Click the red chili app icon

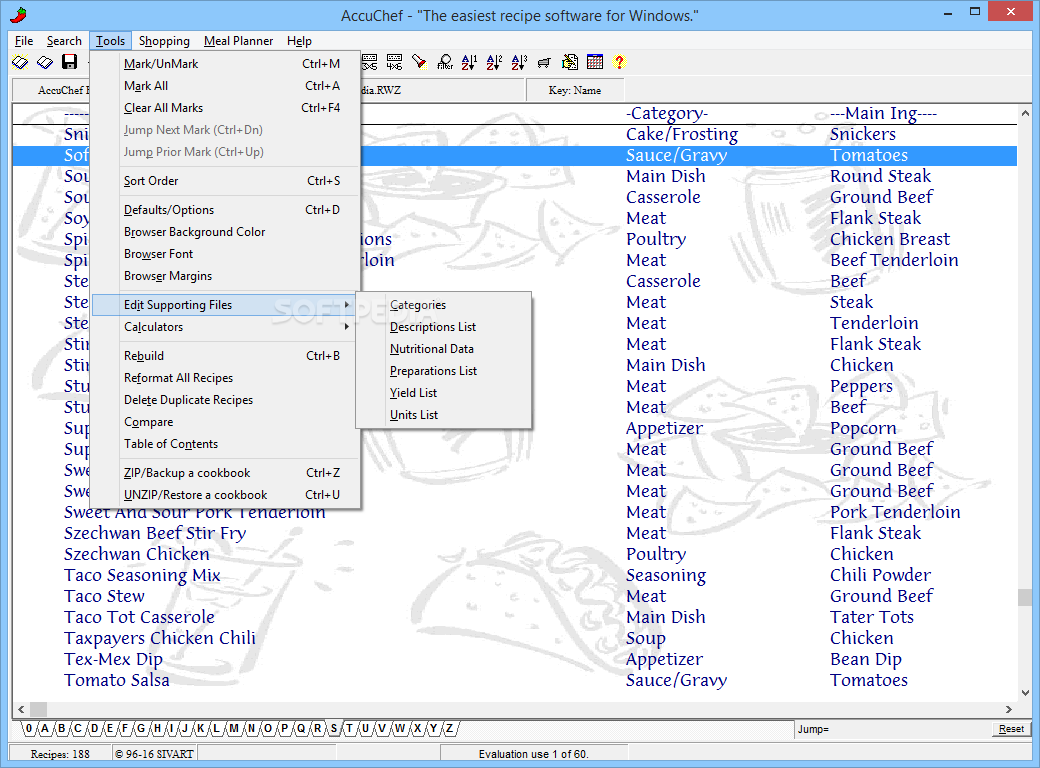point(19,15)
